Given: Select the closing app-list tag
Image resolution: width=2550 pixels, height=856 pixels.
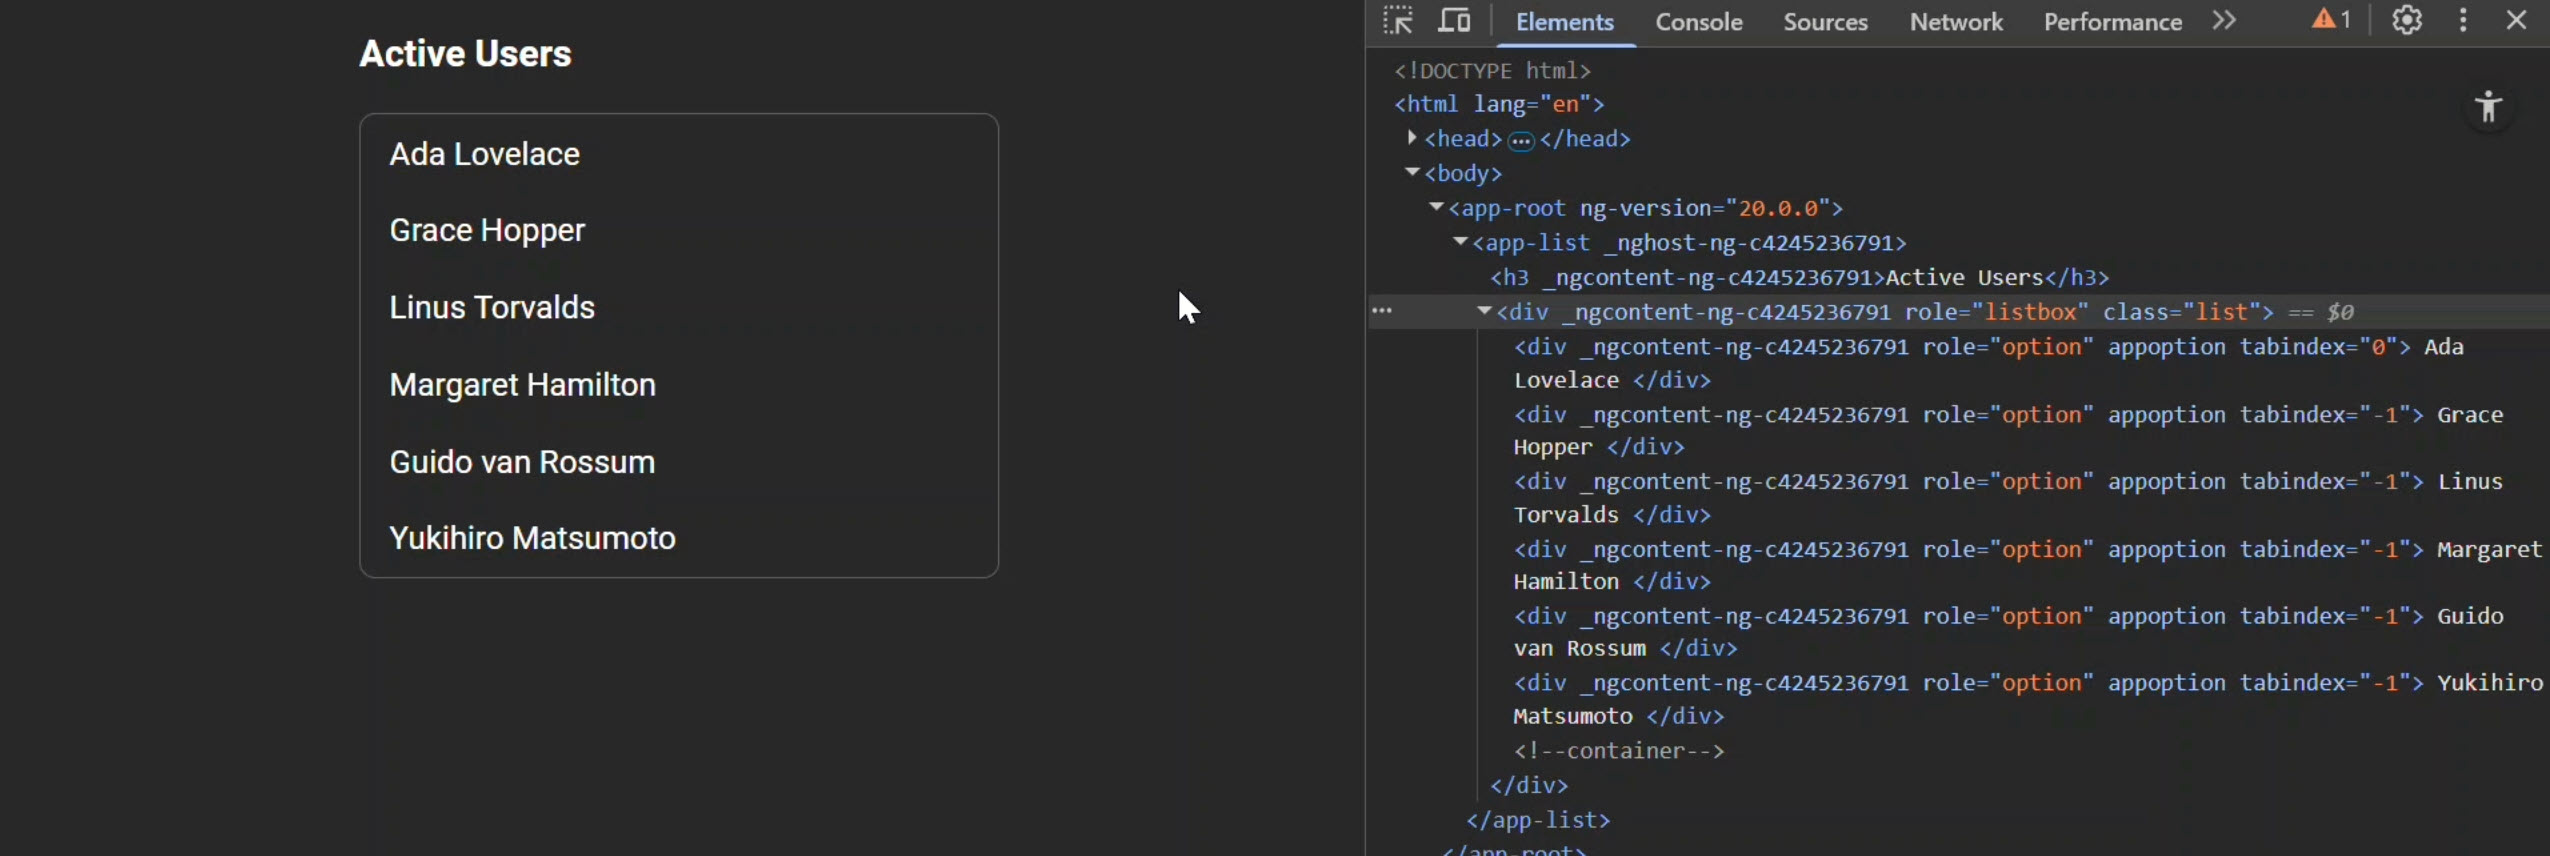Looking at the screenshot, I should pyautogui.click(x=1538, y=820).
